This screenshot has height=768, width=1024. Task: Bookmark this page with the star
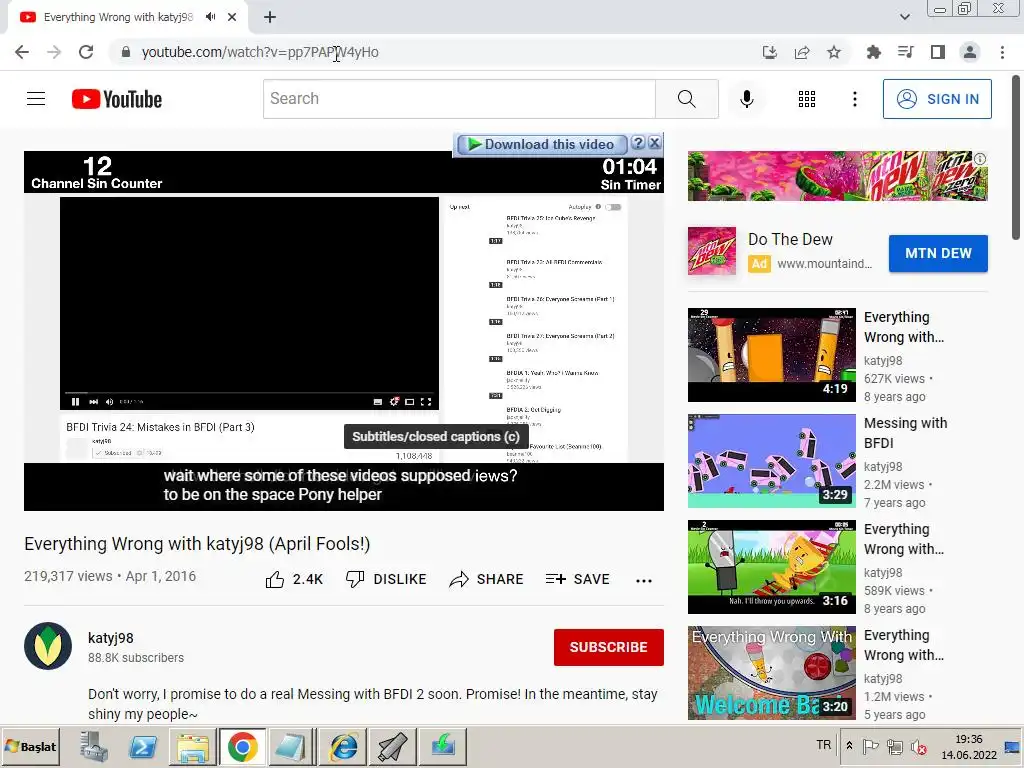[834, 52]
